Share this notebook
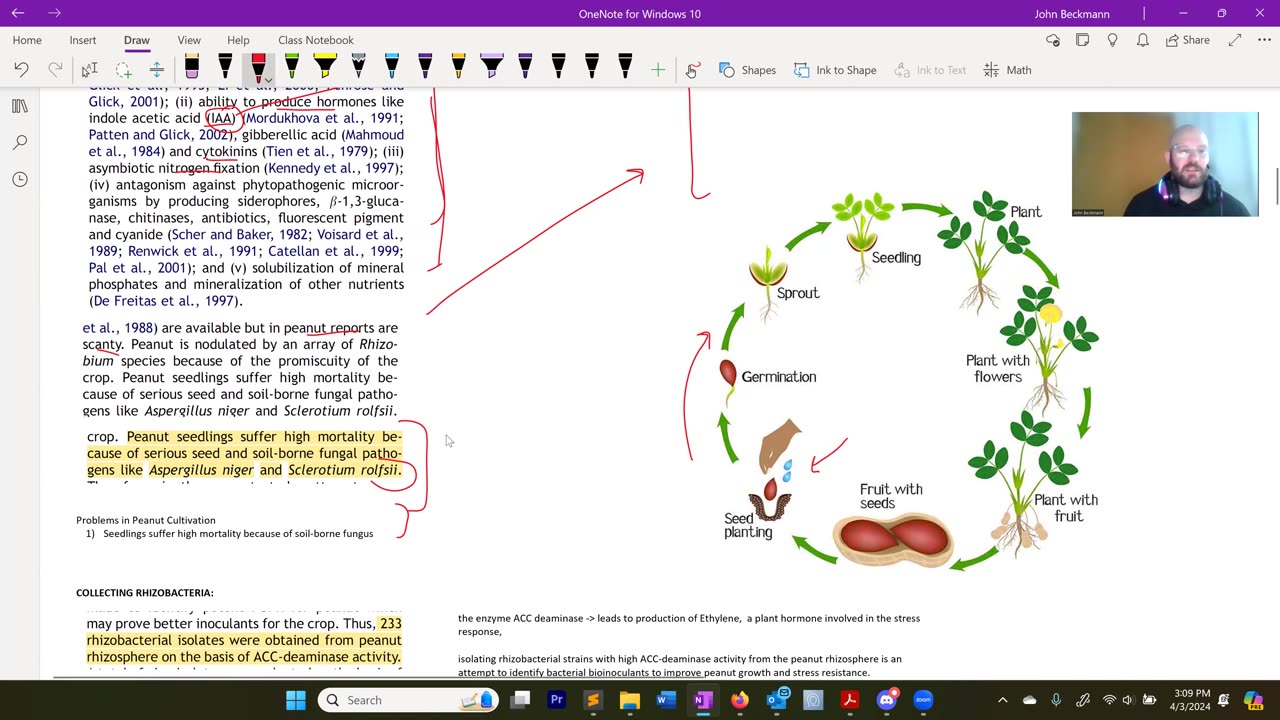 (1187, 40)
